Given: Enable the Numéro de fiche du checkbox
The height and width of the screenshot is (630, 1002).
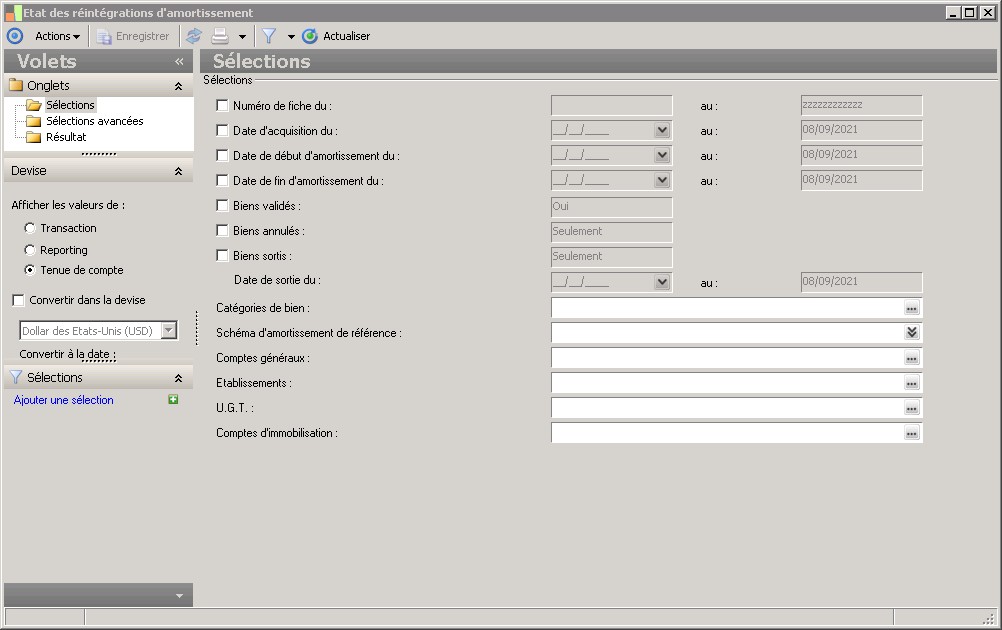Looking at the screenshot, I should (x=222, y=106).
